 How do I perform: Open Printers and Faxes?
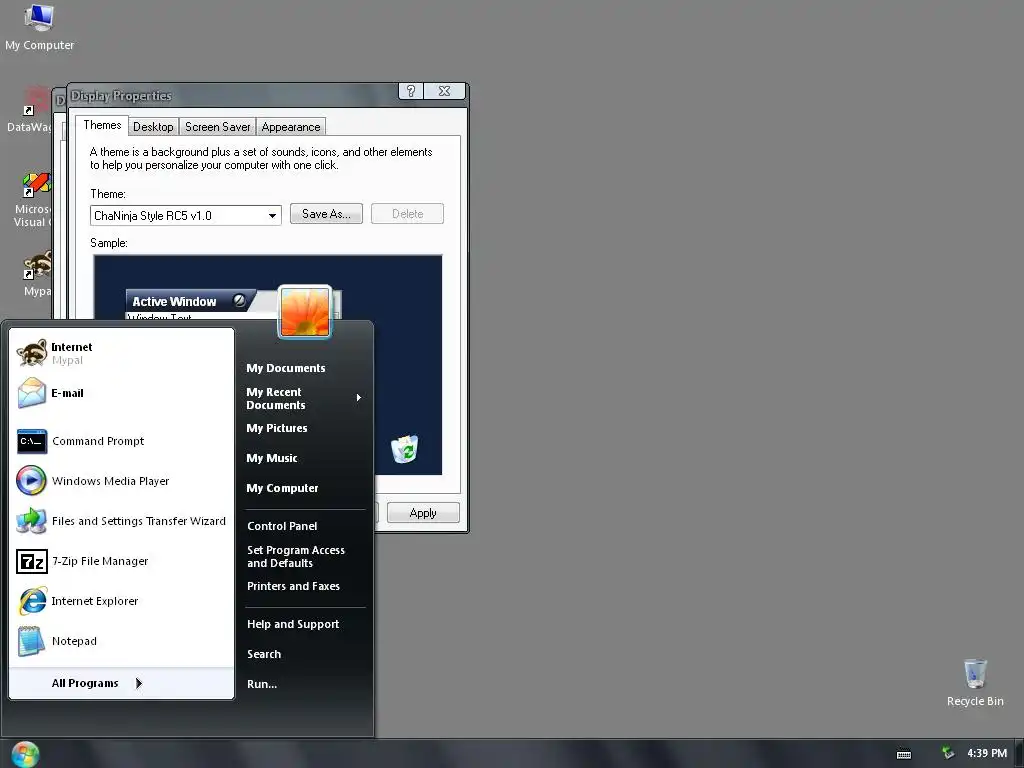coord(293,586)
